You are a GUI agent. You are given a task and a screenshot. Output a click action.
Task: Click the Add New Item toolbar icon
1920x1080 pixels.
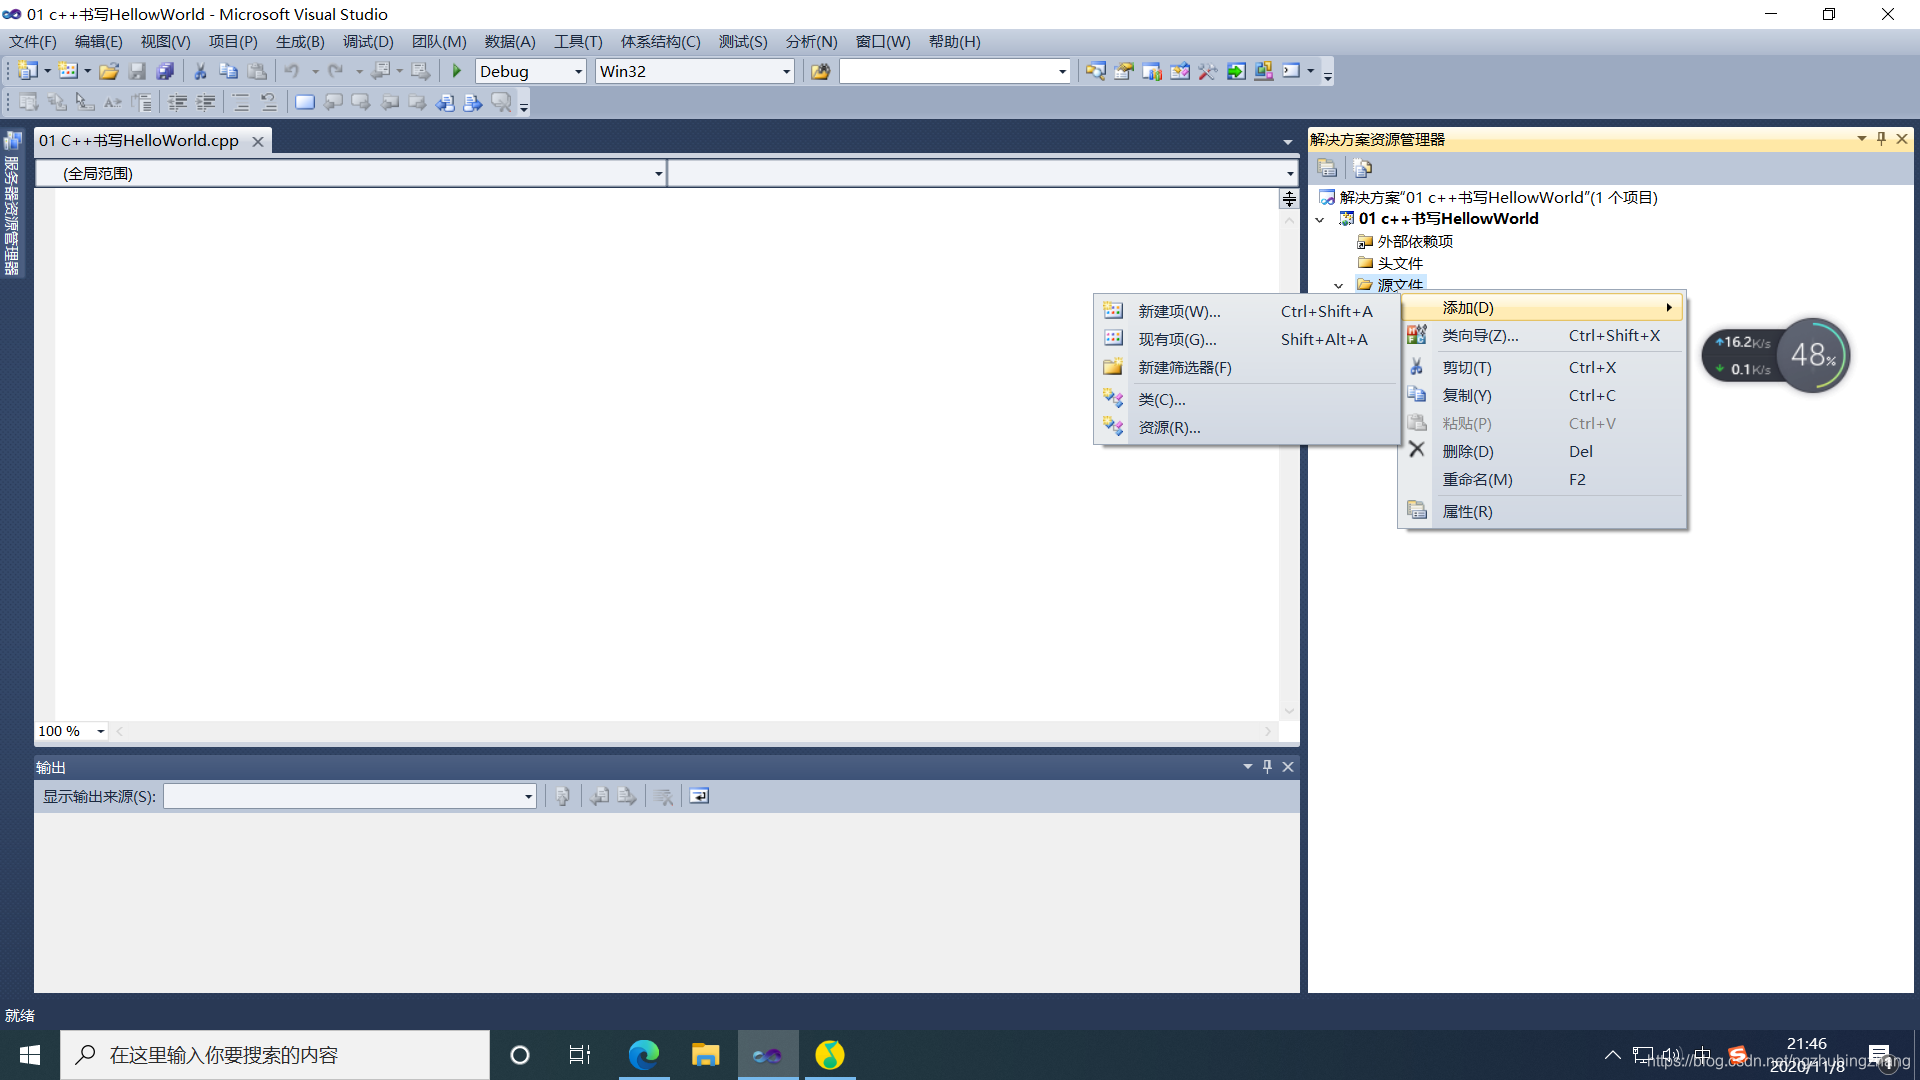(x=68, y=71)
